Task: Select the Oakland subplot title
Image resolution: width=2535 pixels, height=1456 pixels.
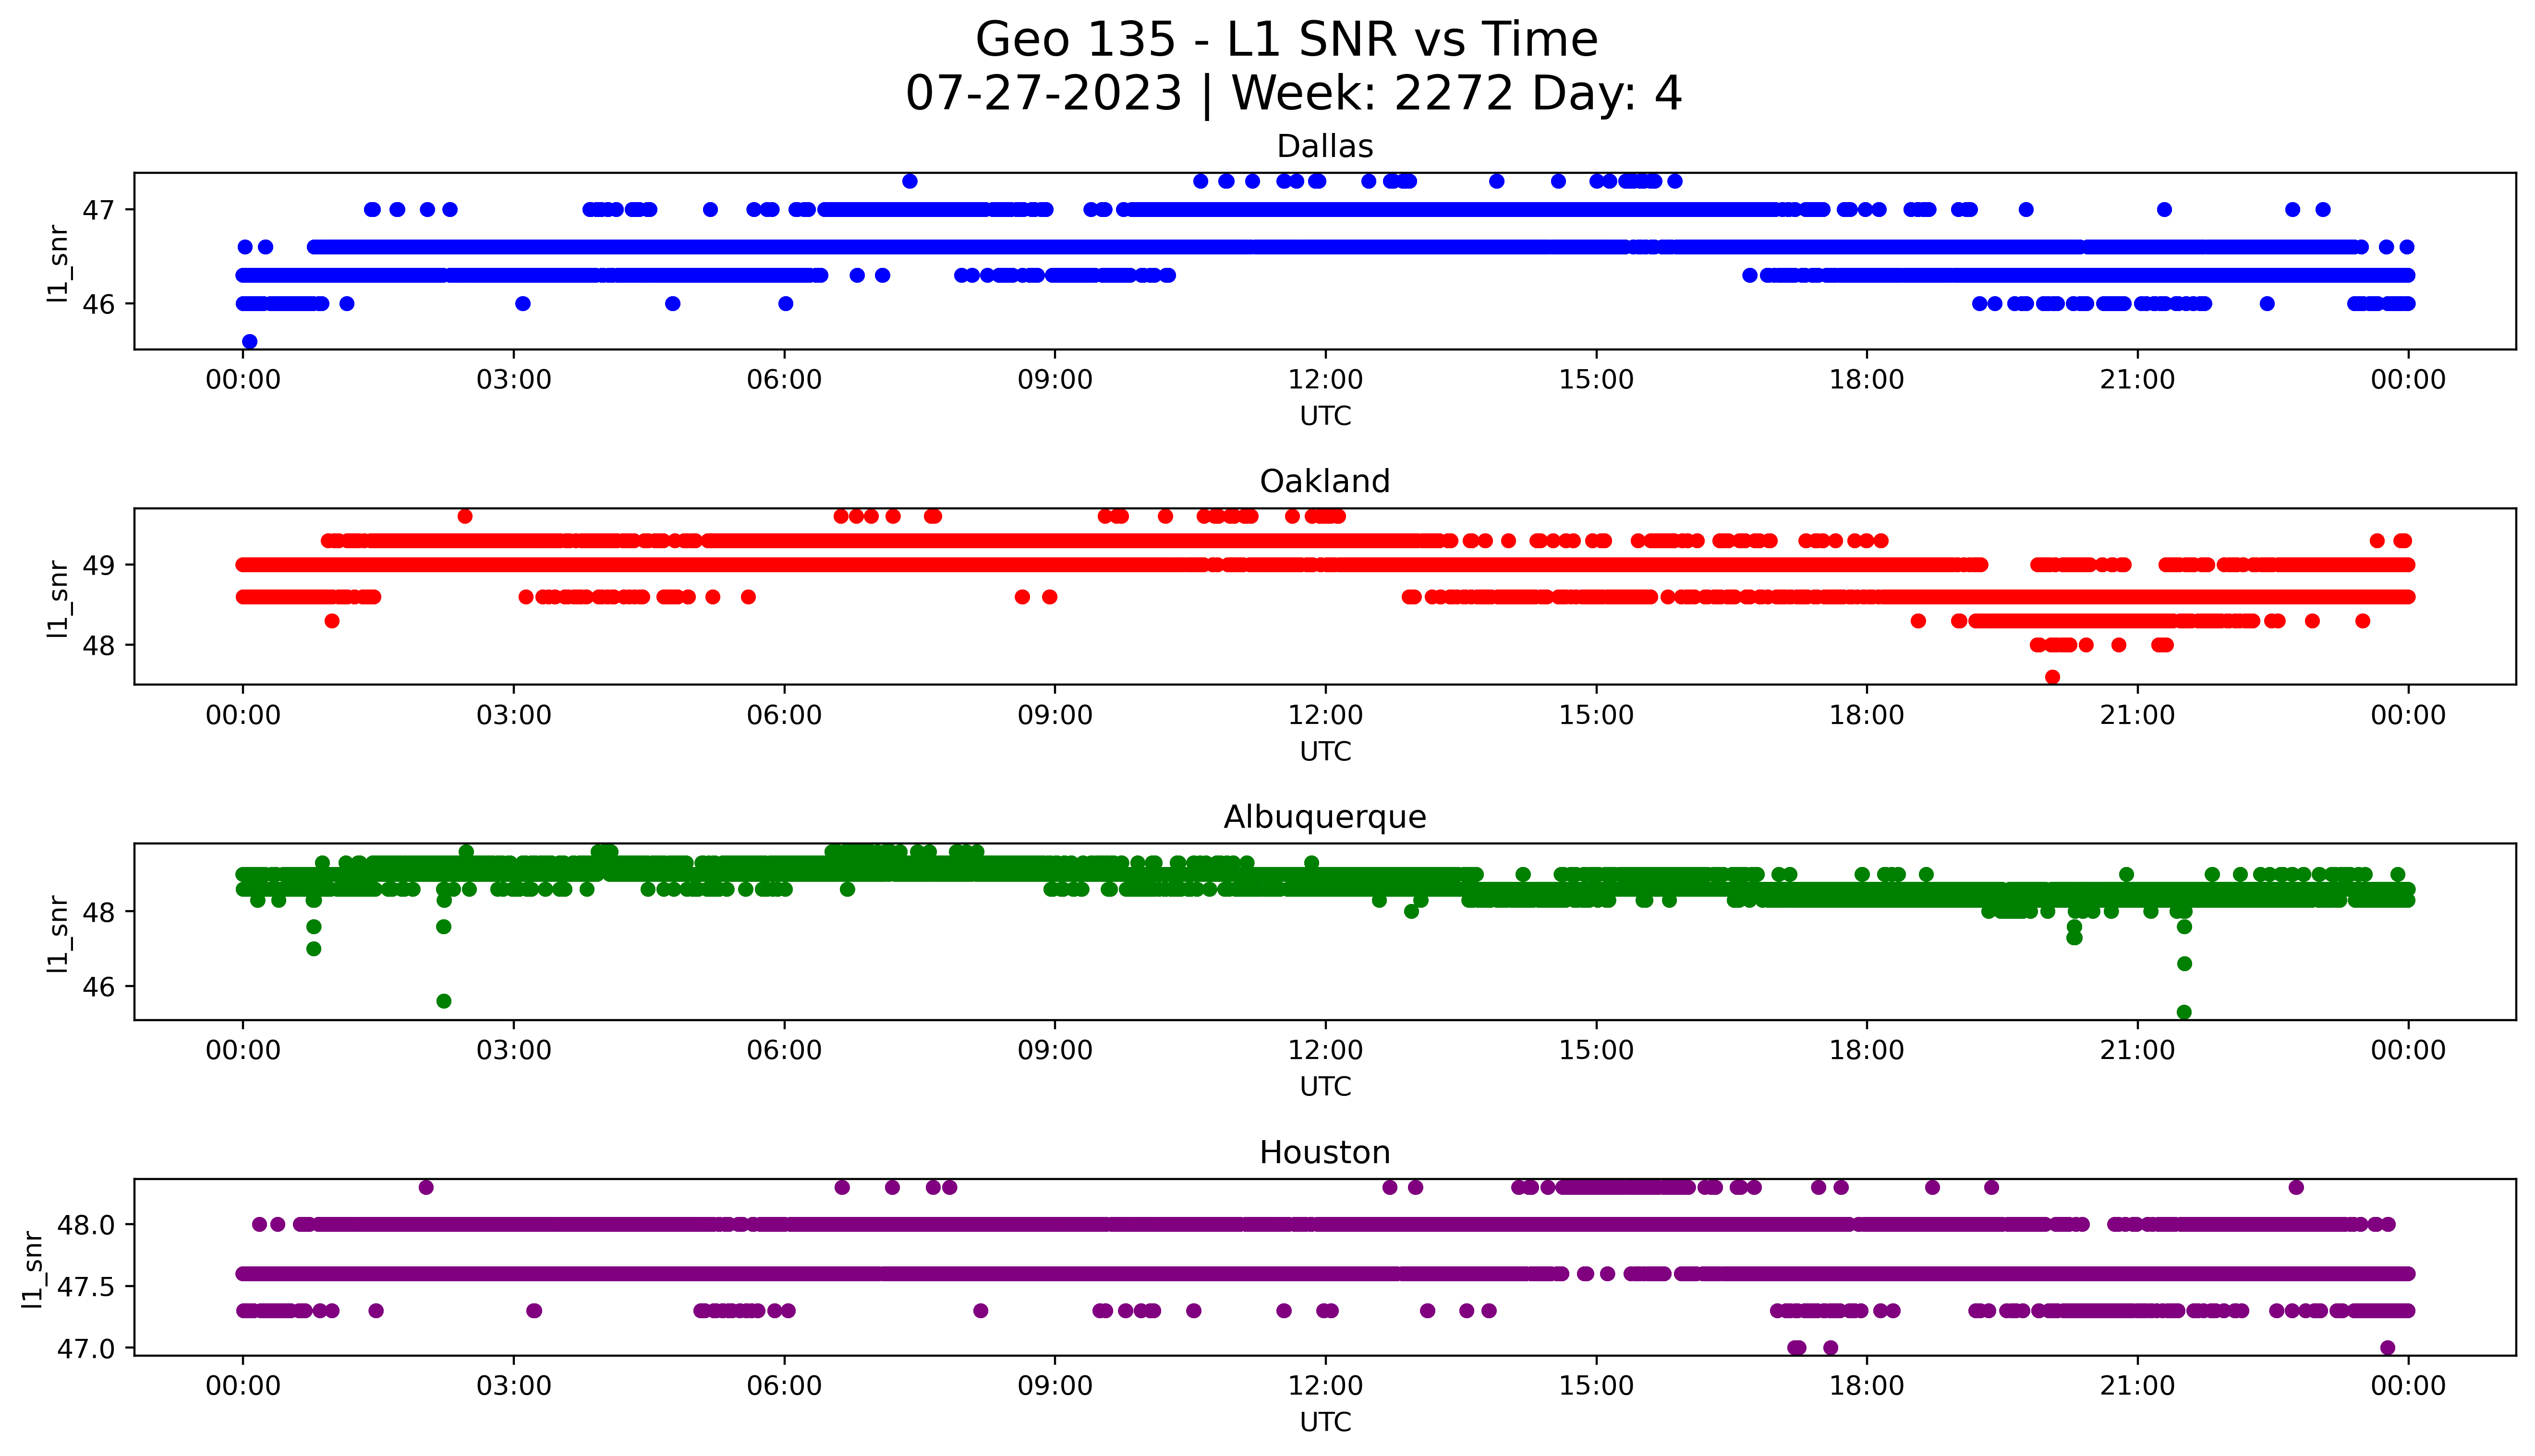Action: [1325, 481]
